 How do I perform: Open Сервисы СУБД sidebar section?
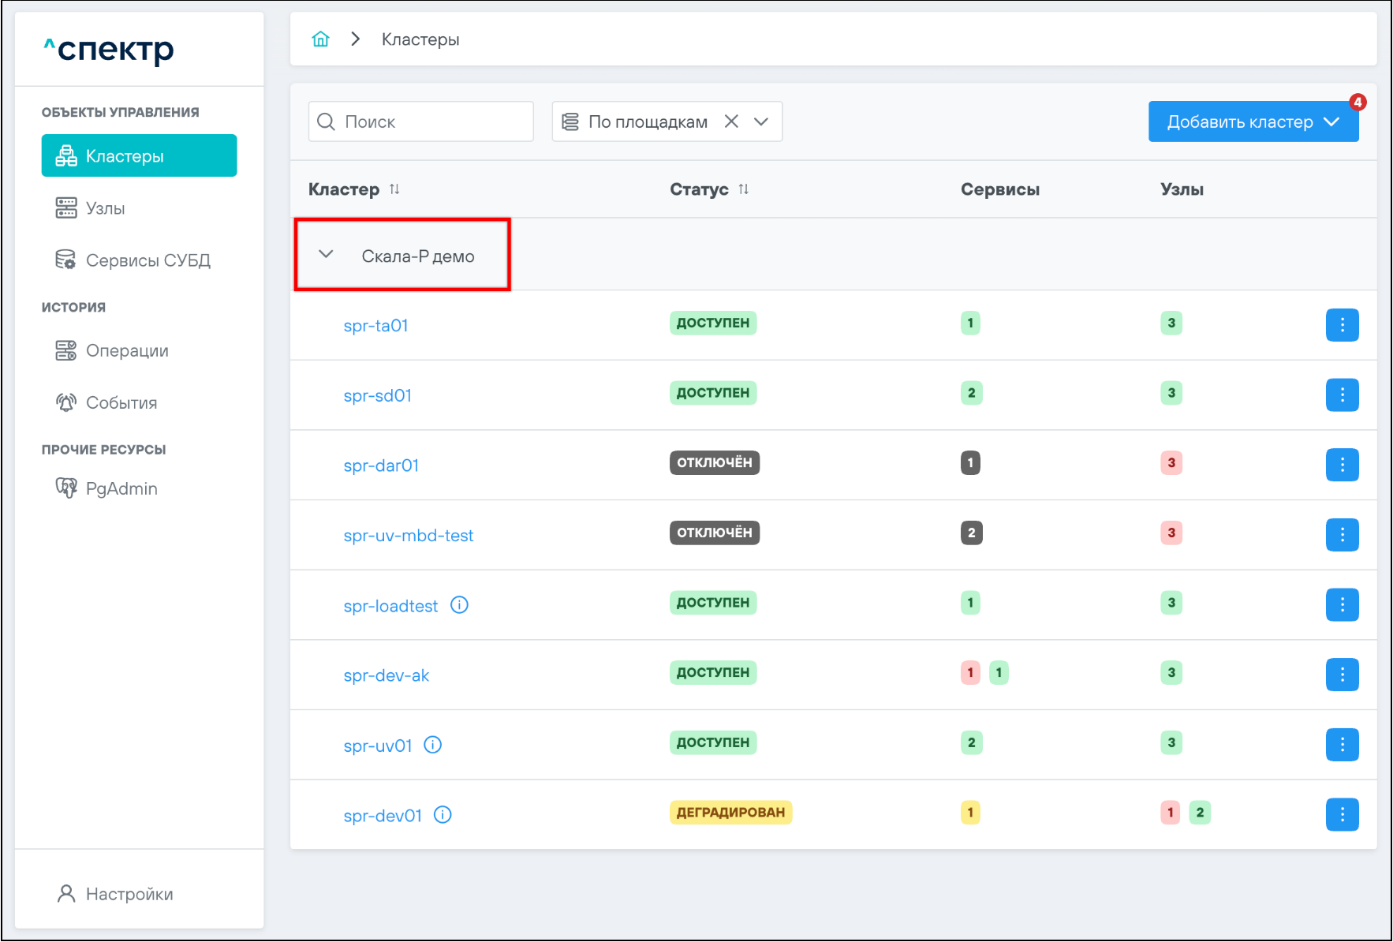(x=147, y=260)
